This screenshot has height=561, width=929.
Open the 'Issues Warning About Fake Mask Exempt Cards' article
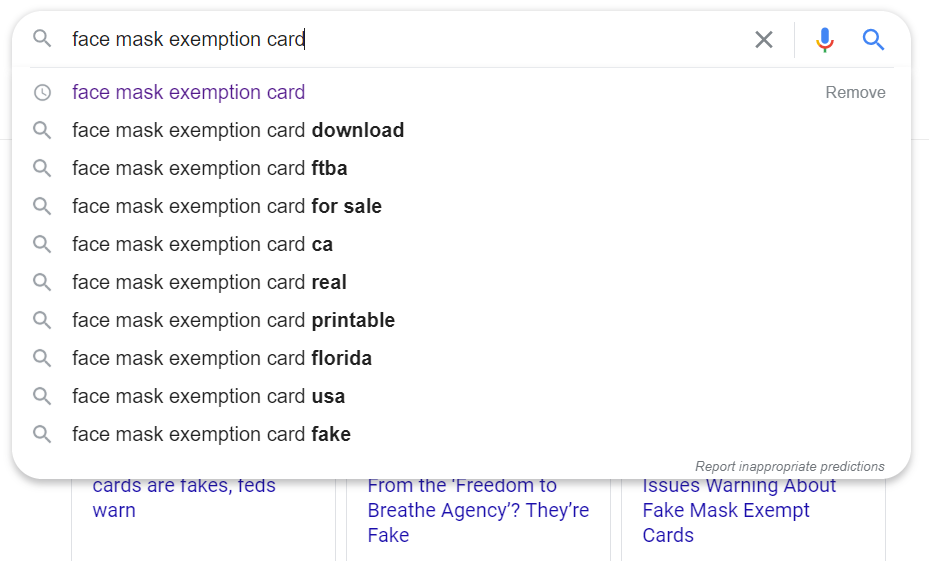pyautogui.click(x=739, y=510)
